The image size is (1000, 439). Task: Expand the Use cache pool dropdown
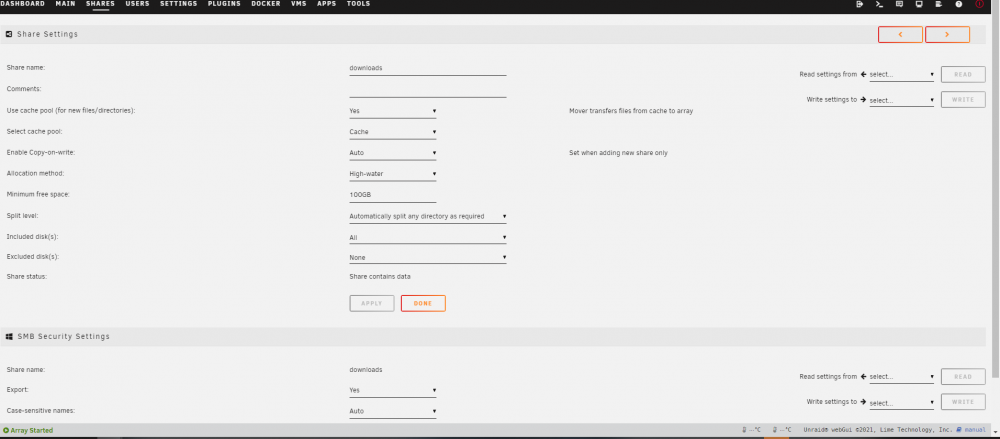pos(393,111)
